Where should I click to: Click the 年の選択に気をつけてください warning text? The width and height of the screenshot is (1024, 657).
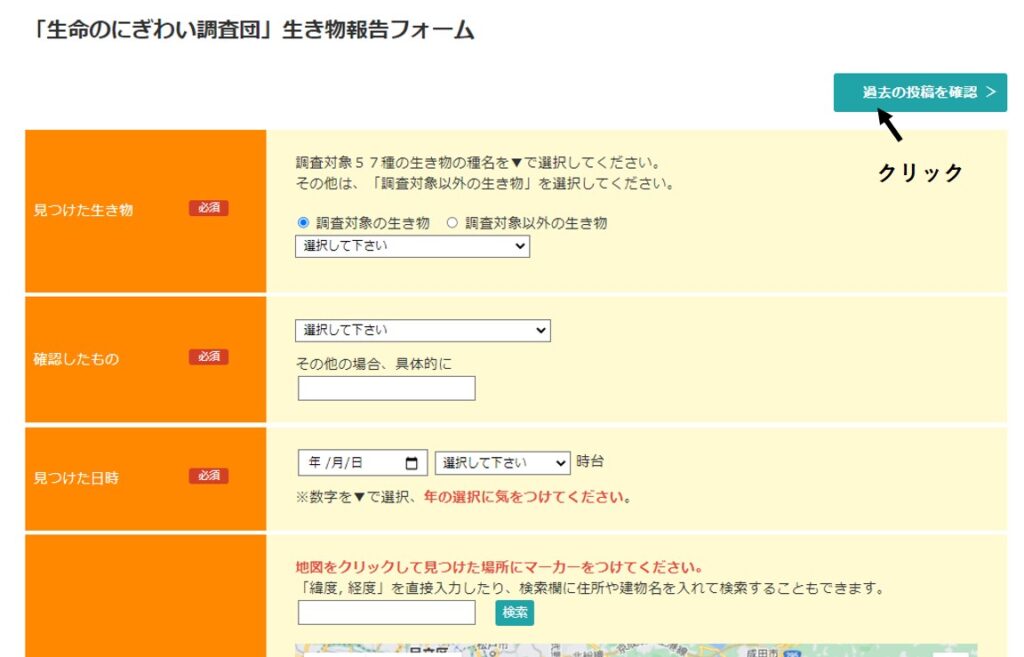pyautogui.click(x=525, y=497)
